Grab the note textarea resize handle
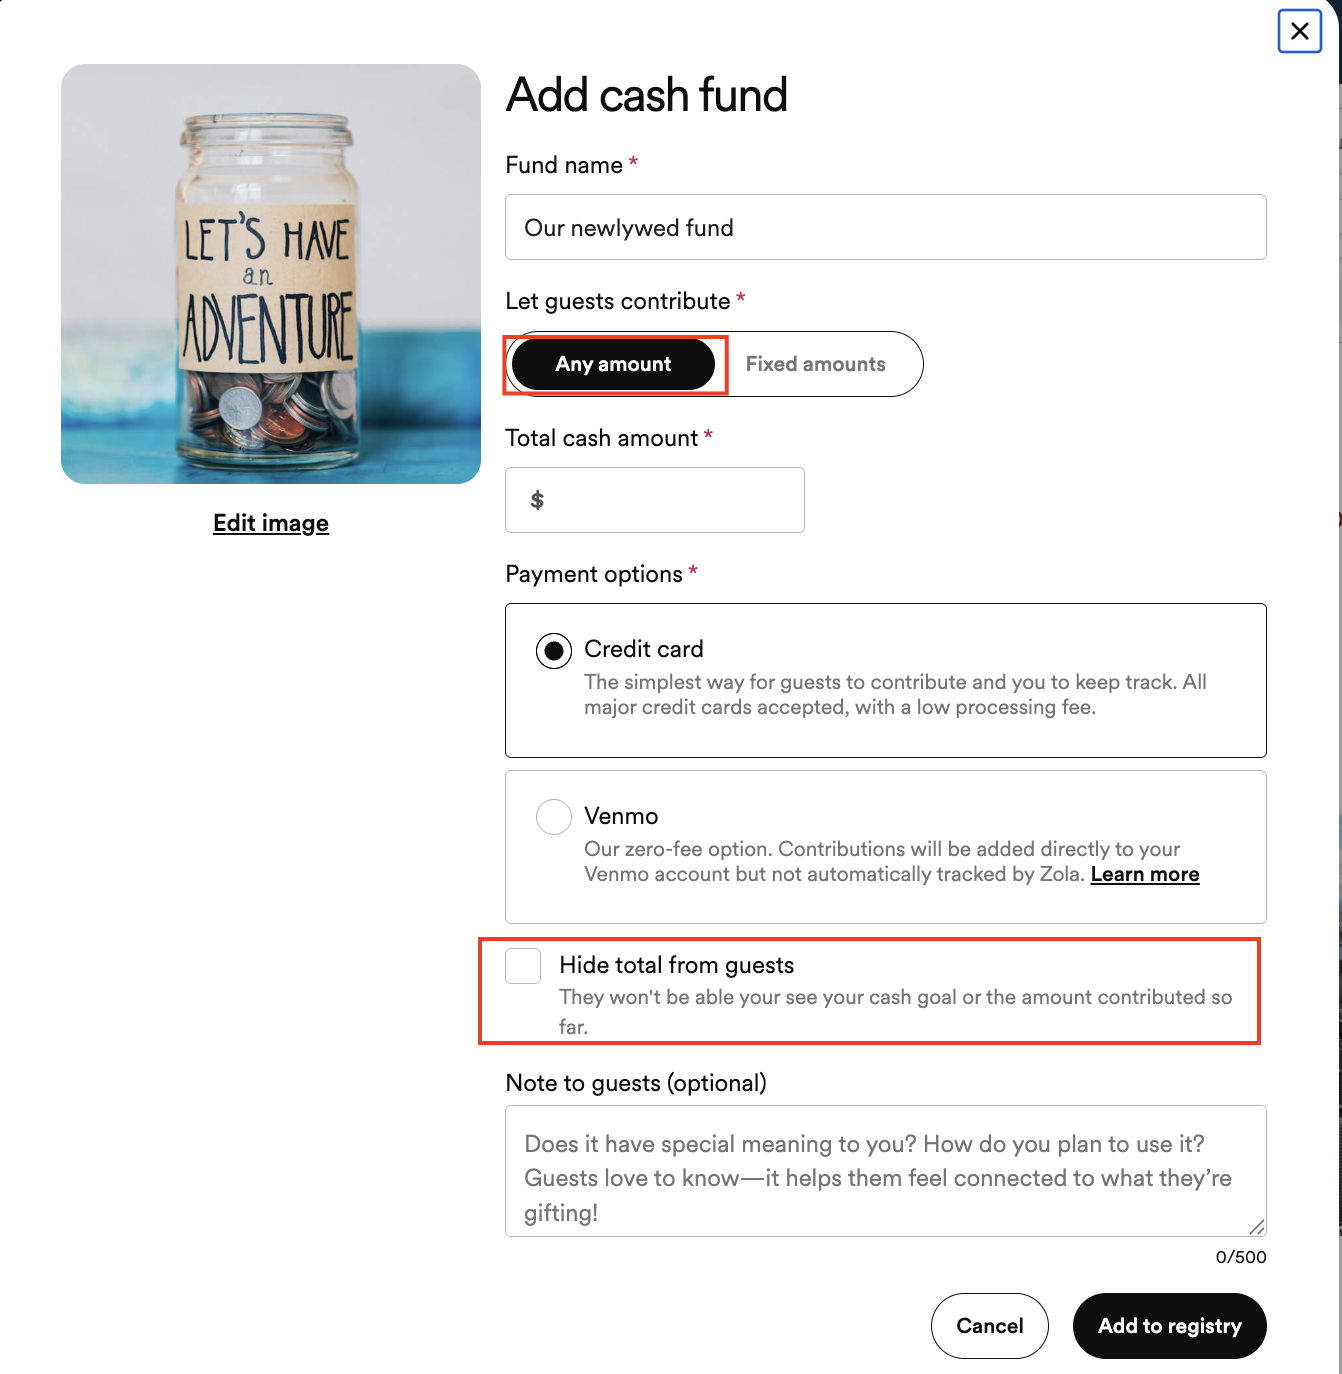The width and height of the screenshot is (1342, 1374). pos(1257,1227)
